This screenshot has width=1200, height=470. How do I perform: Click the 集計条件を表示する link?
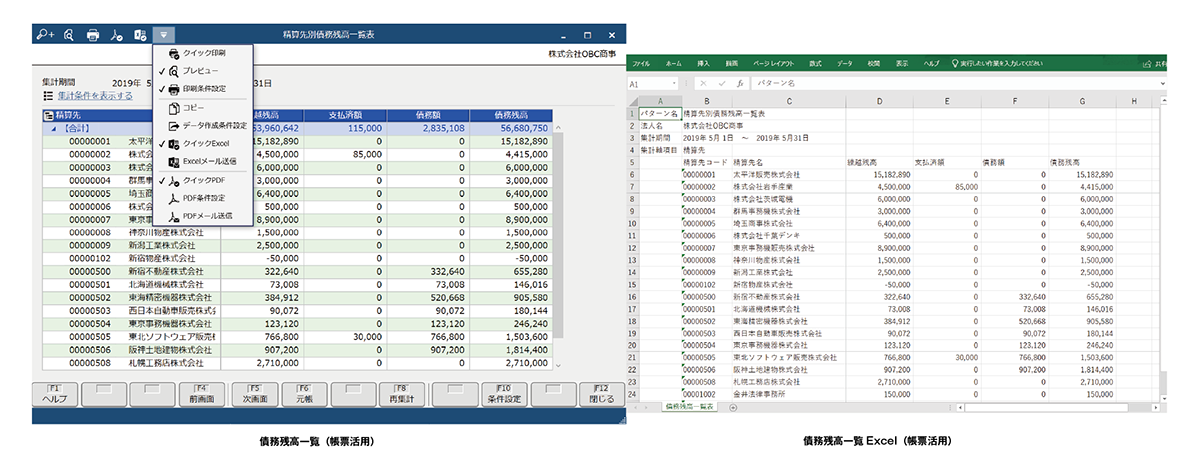(x=95, y=96)
